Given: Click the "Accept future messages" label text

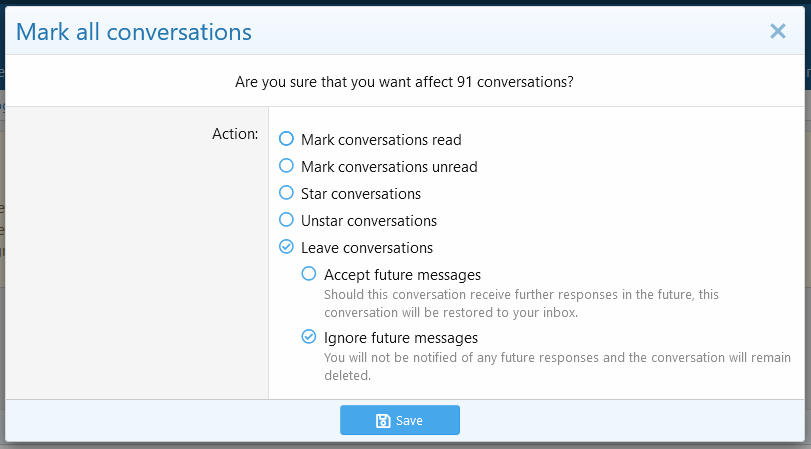Looking at the screenshot, I should (403, 275).
